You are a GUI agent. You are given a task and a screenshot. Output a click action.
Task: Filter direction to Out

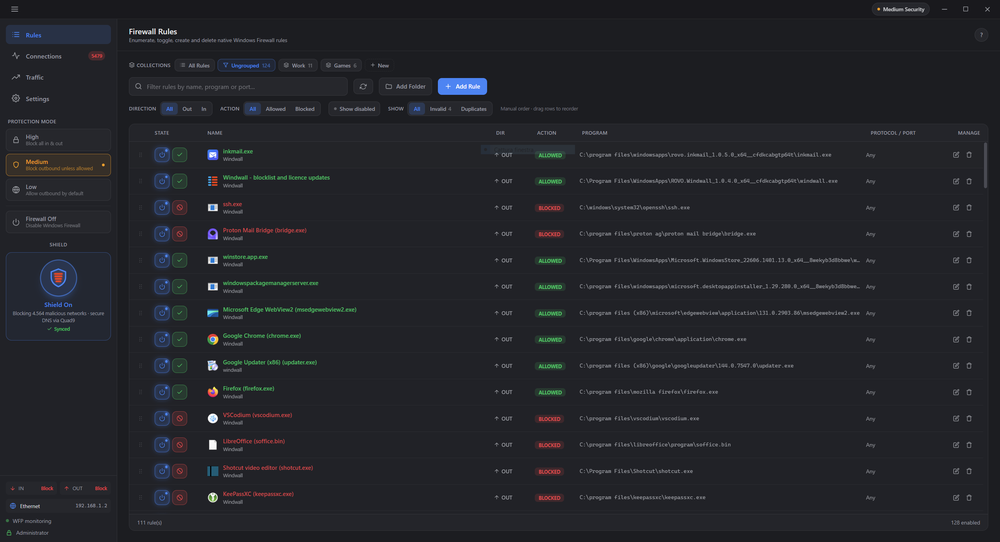point(187,109)
